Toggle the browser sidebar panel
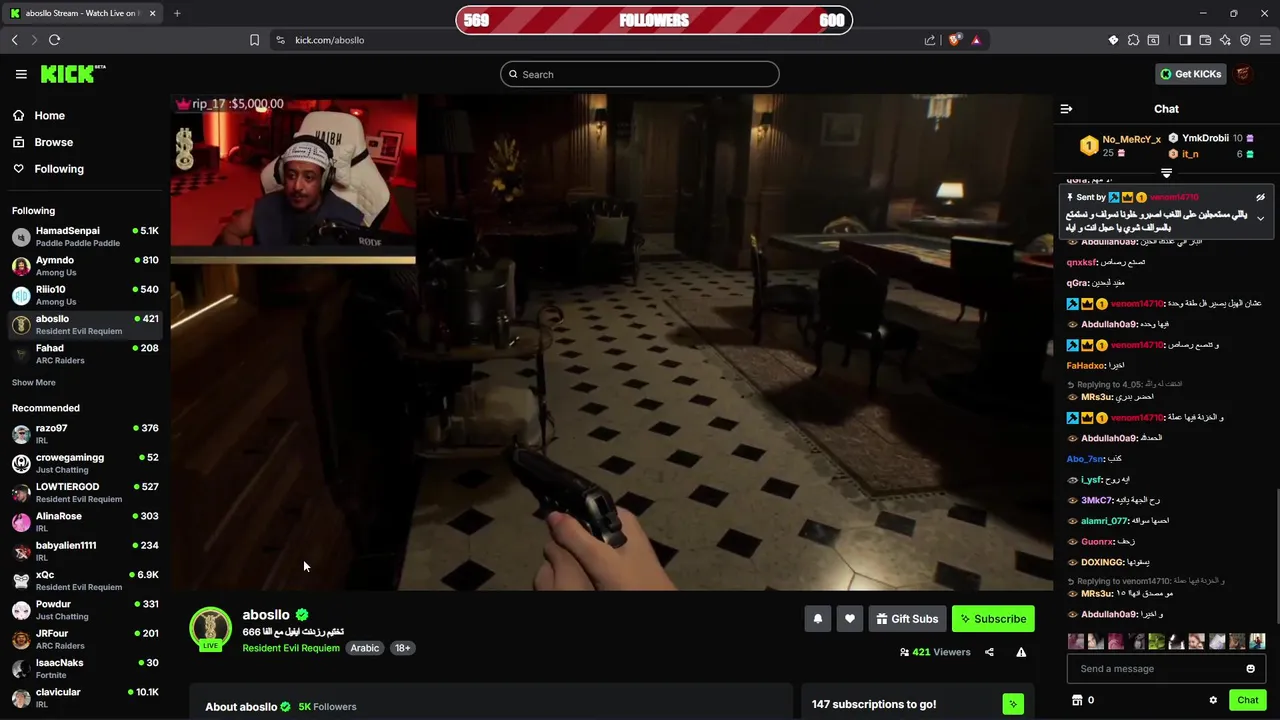The width and height of the screenshot is (1280, 720). [1185, 40]
